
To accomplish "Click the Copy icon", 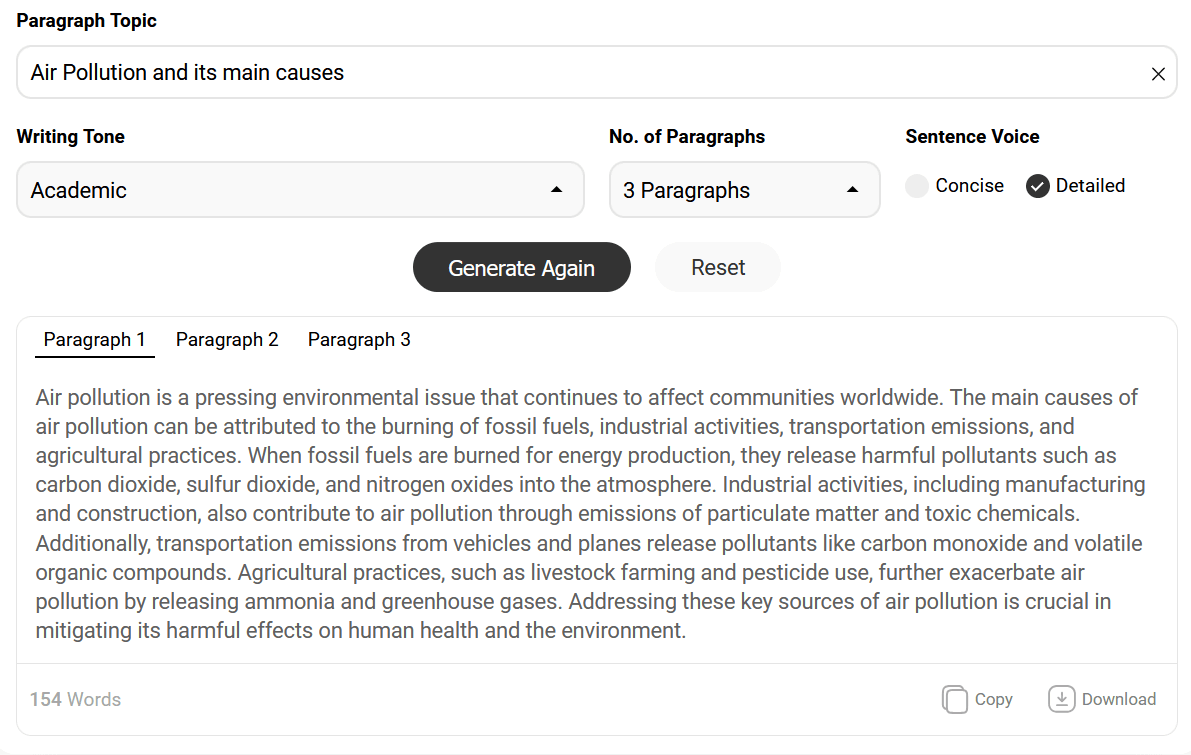I will tap(955, 699).
